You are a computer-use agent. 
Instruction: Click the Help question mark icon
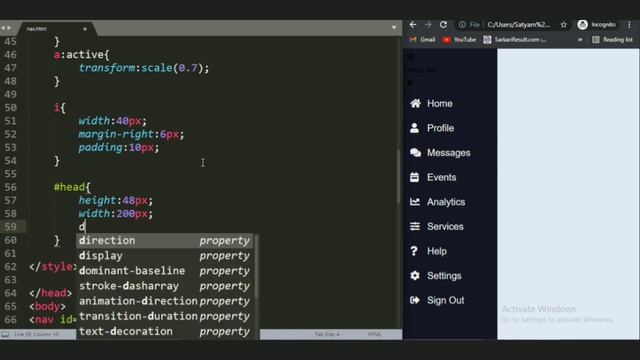click(x=414, y=251)
